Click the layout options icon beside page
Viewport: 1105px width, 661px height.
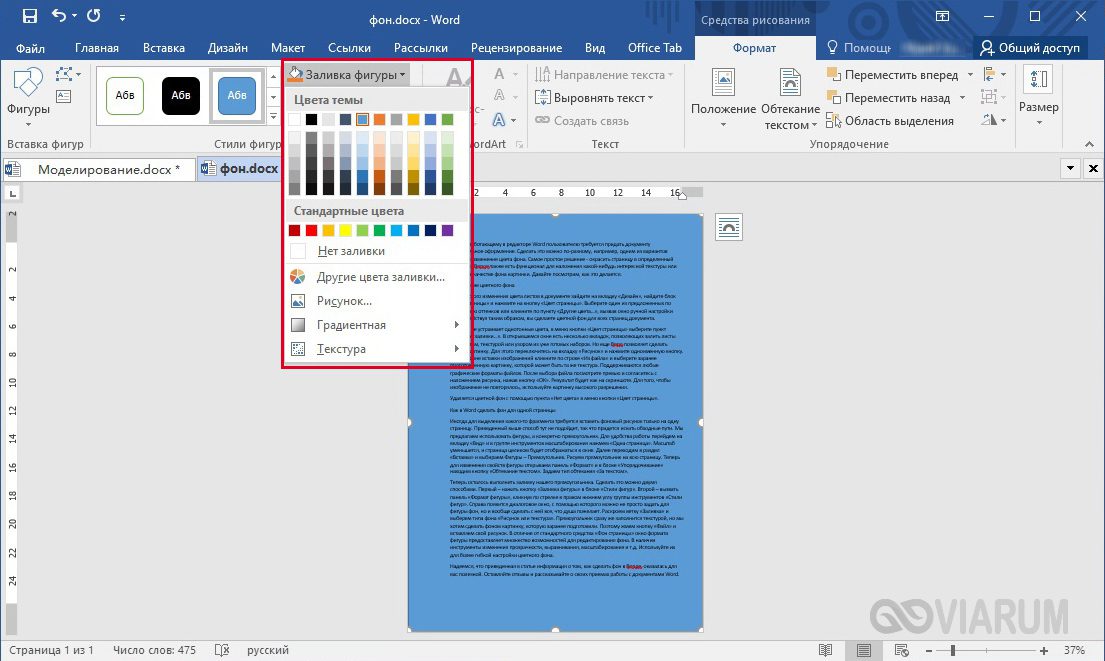click(728, 227)
